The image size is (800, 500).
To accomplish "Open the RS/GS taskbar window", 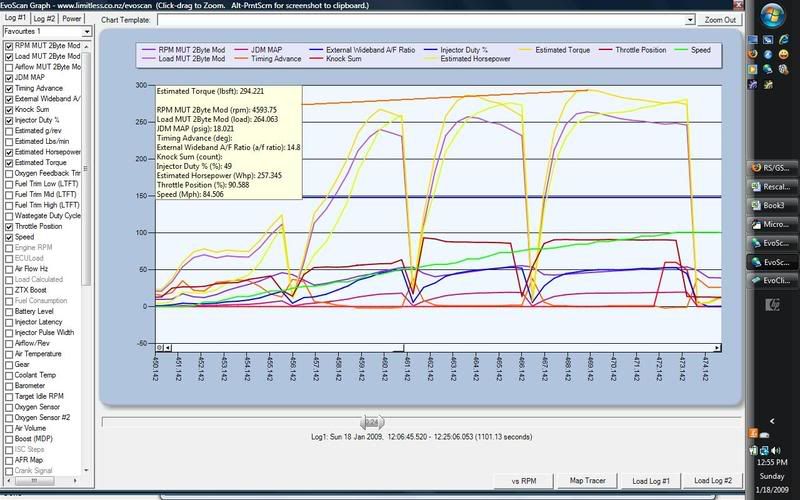I will (772, 166).
